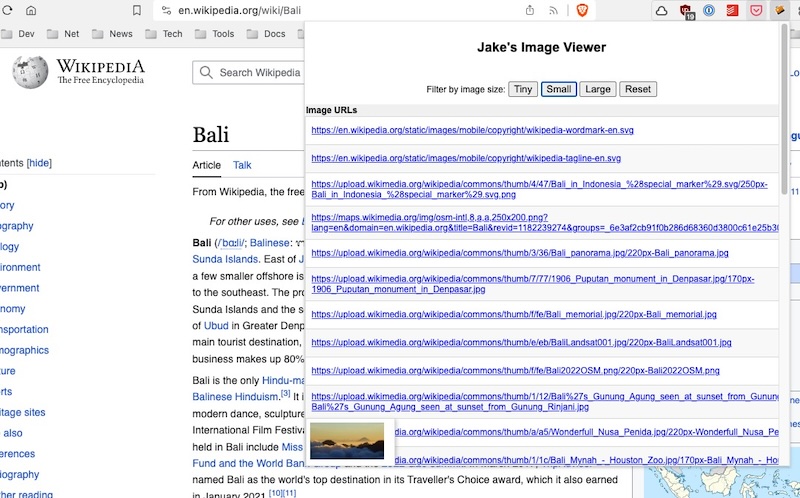The height and width of the screenshot is (498, 800).
Task: Open the 1Password extension icon
Action: pyautogui.click(x=709, y=11)
